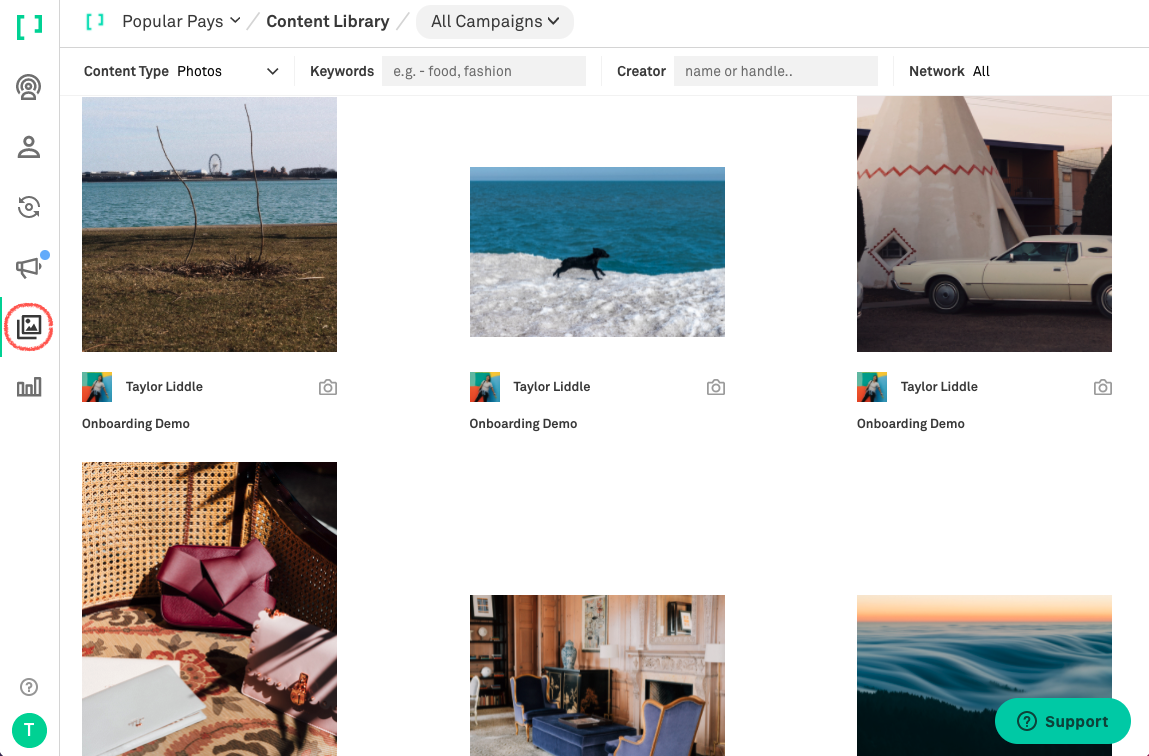
Task: Click camera icon under the black dog photo
Action: point(715,387)
